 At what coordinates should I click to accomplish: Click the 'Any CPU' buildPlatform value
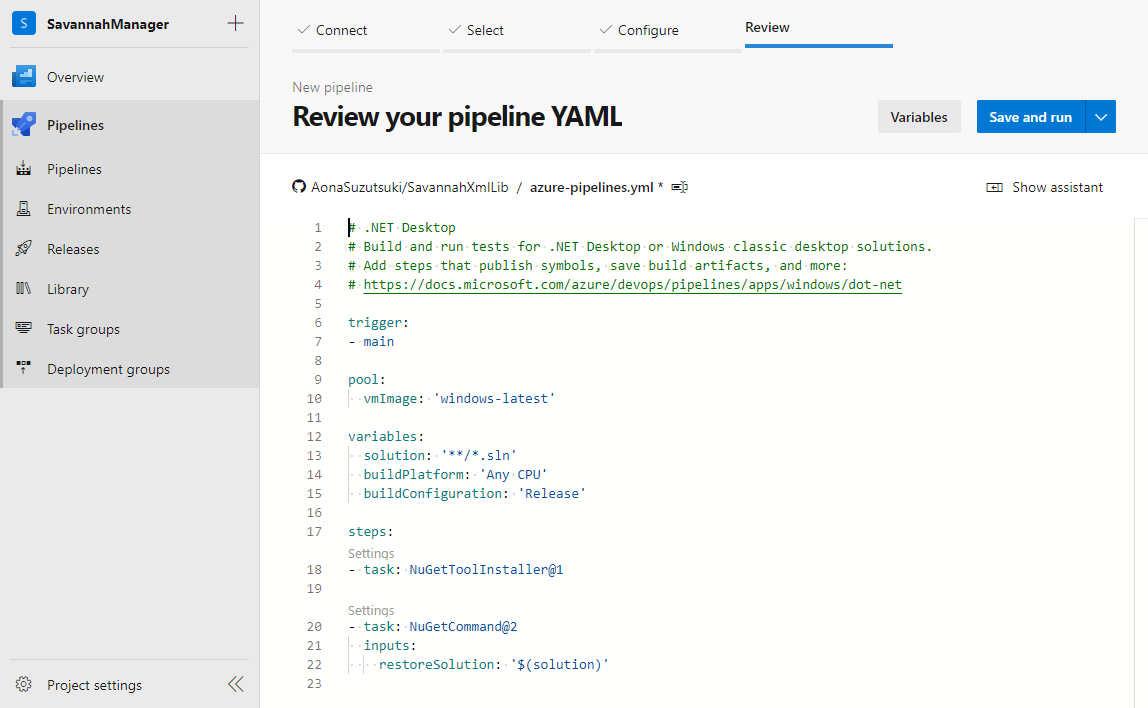(513, 474)
